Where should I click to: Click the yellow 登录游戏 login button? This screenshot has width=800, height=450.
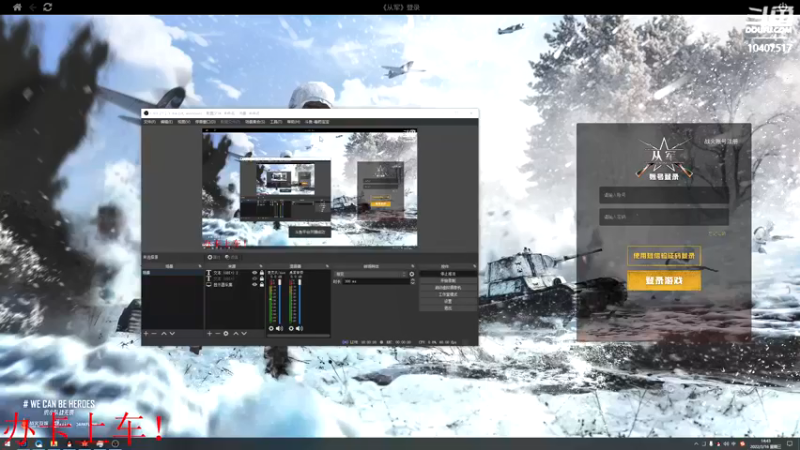(664, 281)
